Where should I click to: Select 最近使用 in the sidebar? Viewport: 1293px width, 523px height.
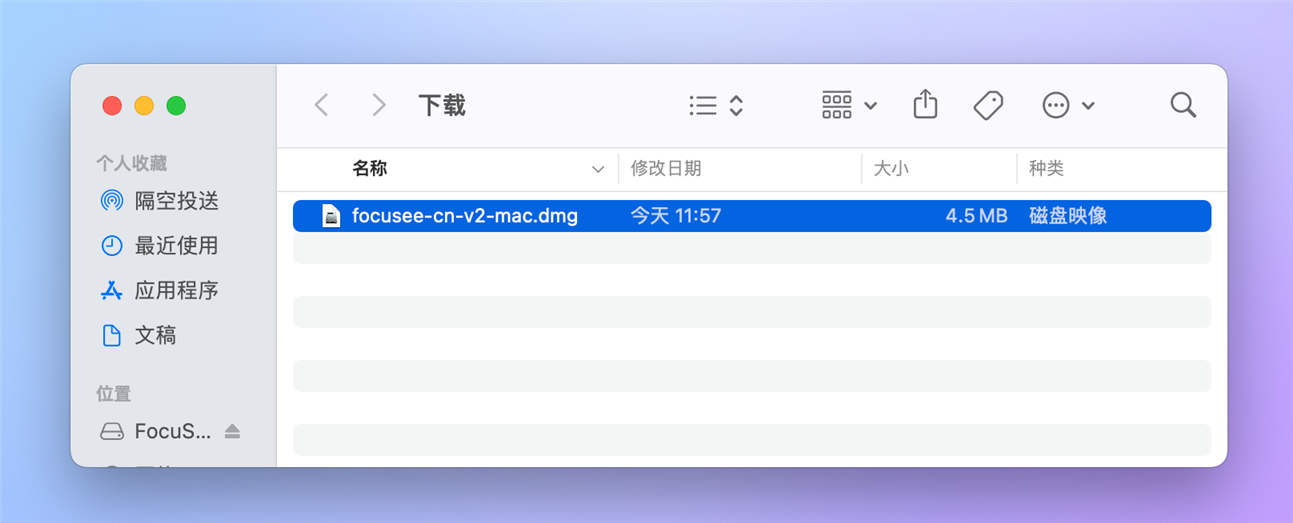(x=160, y=246)
